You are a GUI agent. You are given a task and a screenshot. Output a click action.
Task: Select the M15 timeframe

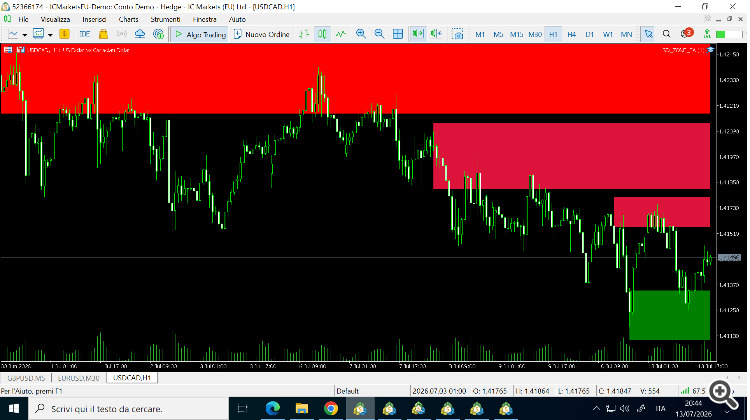click(x=517, y=34)
